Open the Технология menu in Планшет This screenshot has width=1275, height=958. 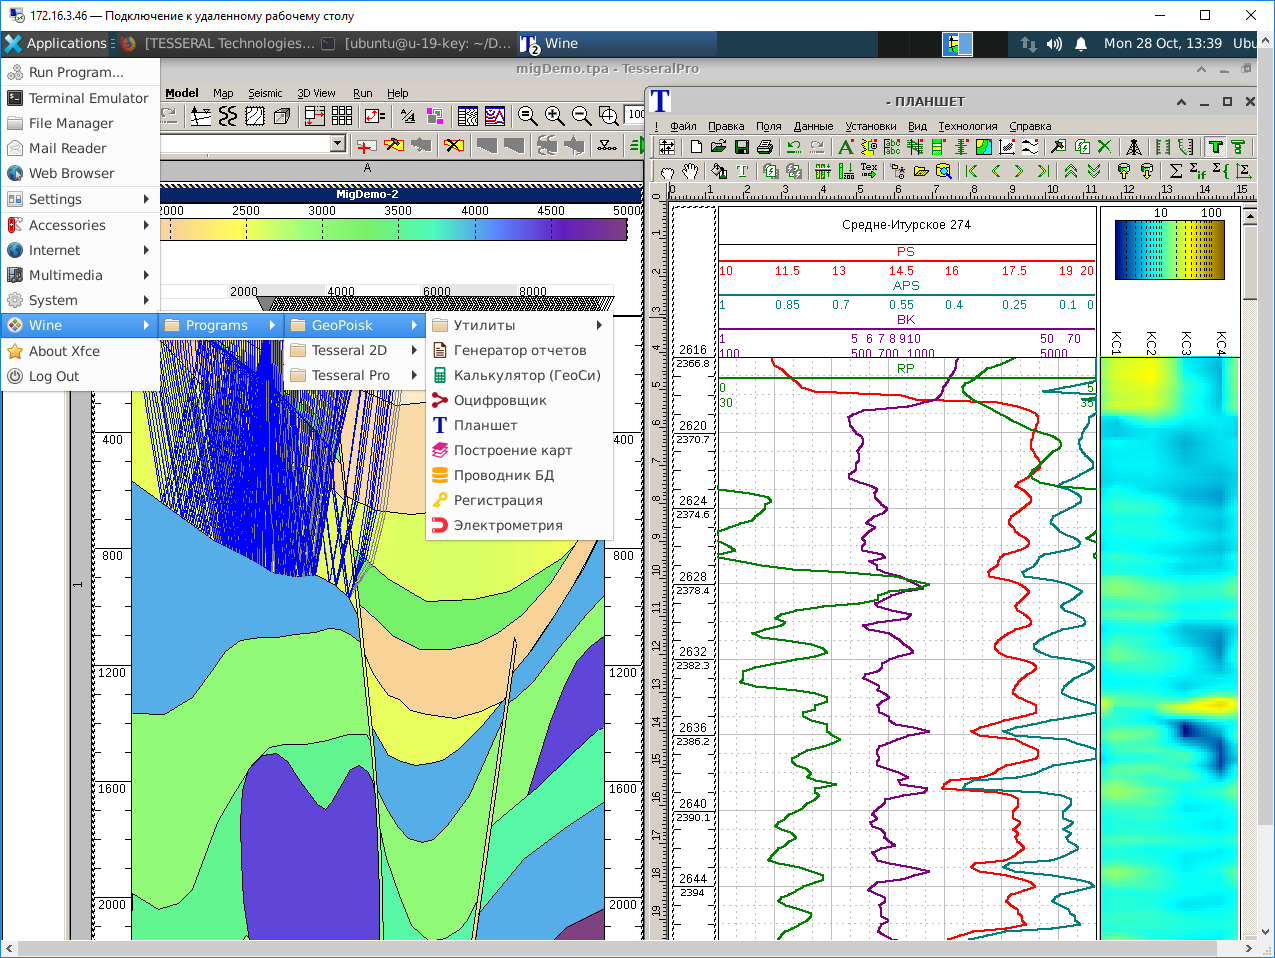(x=967, y=126)
